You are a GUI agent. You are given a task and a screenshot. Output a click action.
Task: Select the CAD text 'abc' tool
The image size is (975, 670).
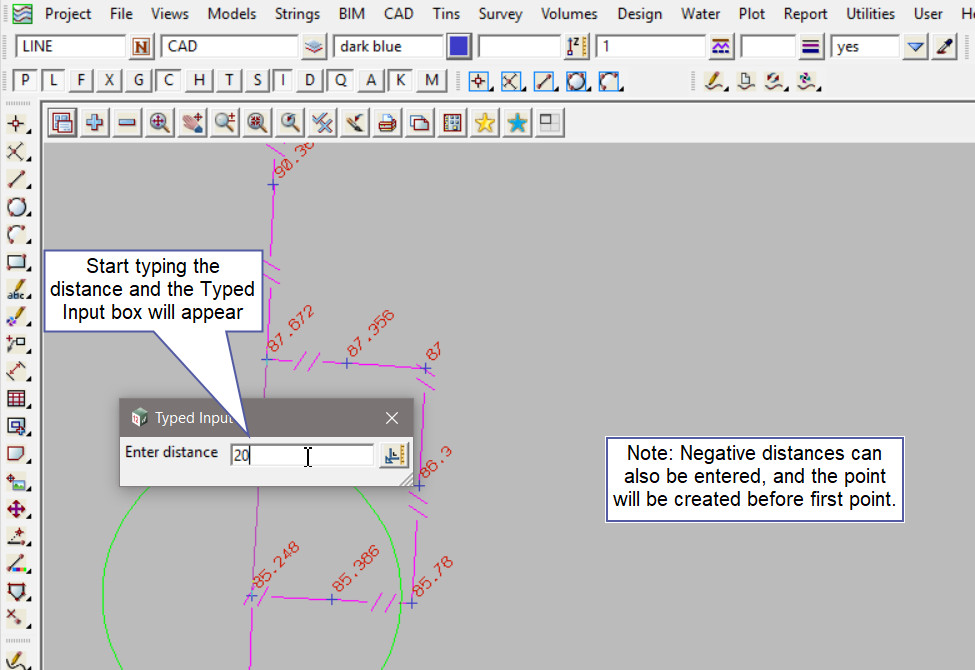click(x=16, y=291)
